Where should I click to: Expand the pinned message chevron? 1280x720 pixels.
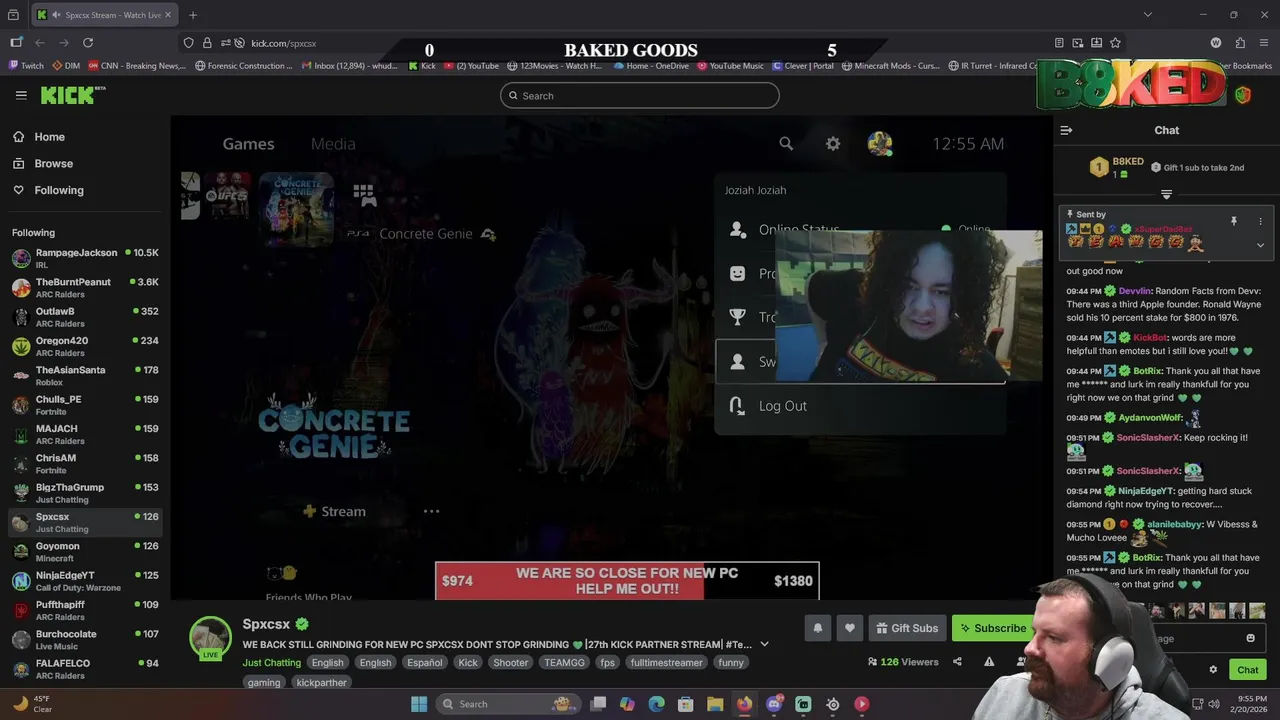pos(1260,245)
